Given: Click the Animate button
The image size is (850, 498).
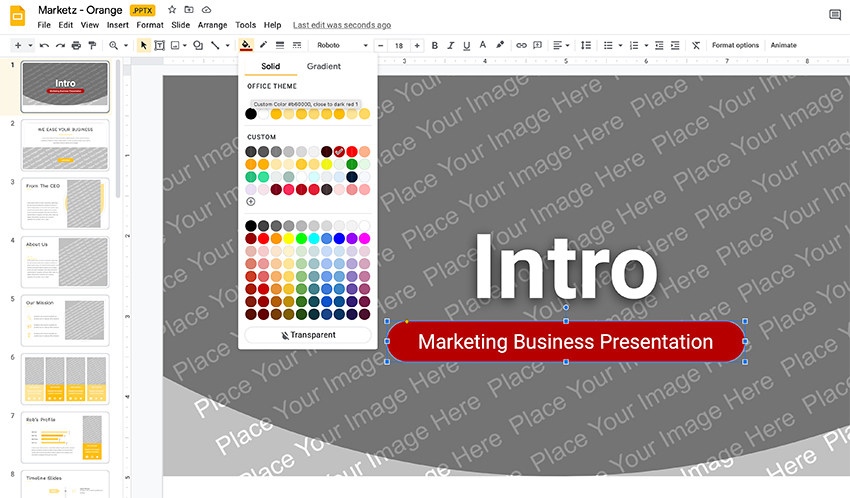Looking at the screenshot, I should (x=783, y=46).
